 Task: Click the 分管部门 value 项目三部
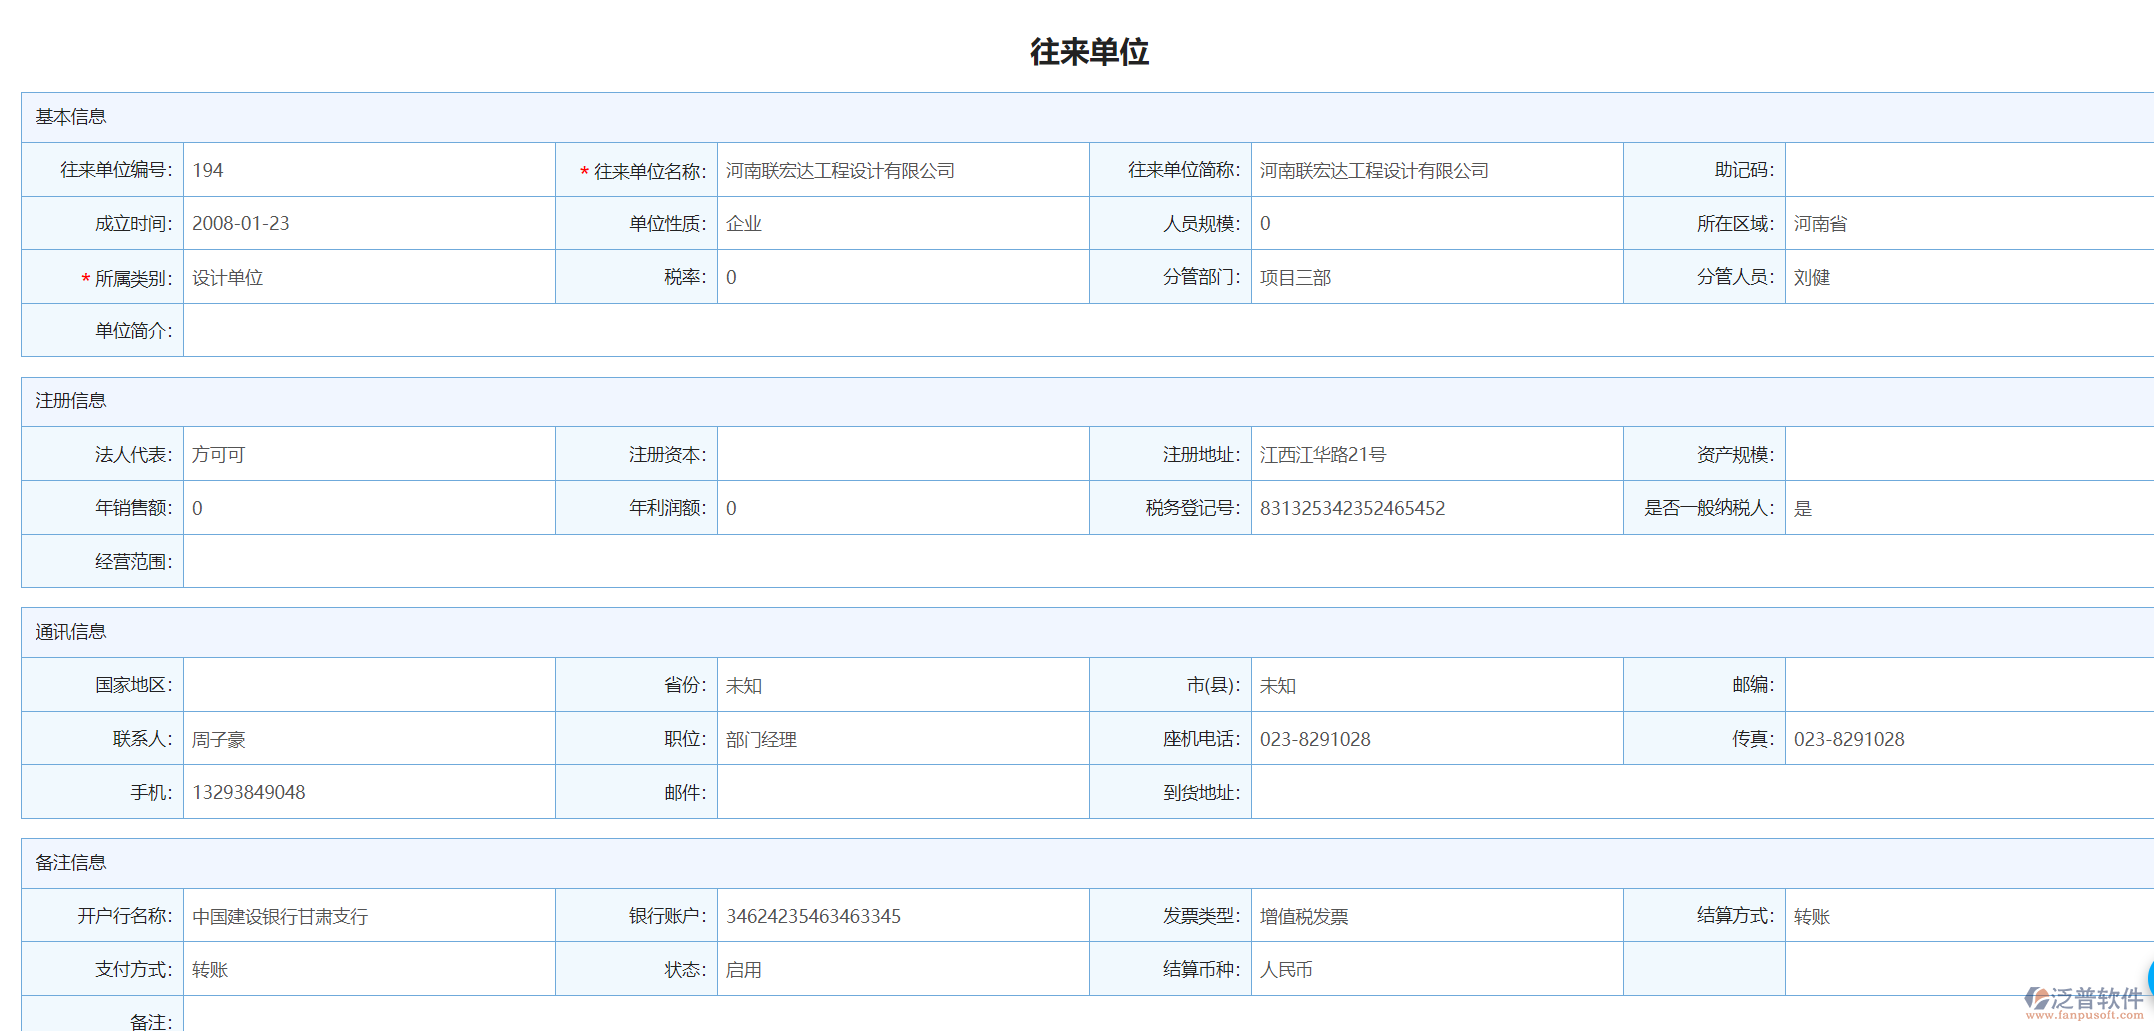(x=1296, y=278)
